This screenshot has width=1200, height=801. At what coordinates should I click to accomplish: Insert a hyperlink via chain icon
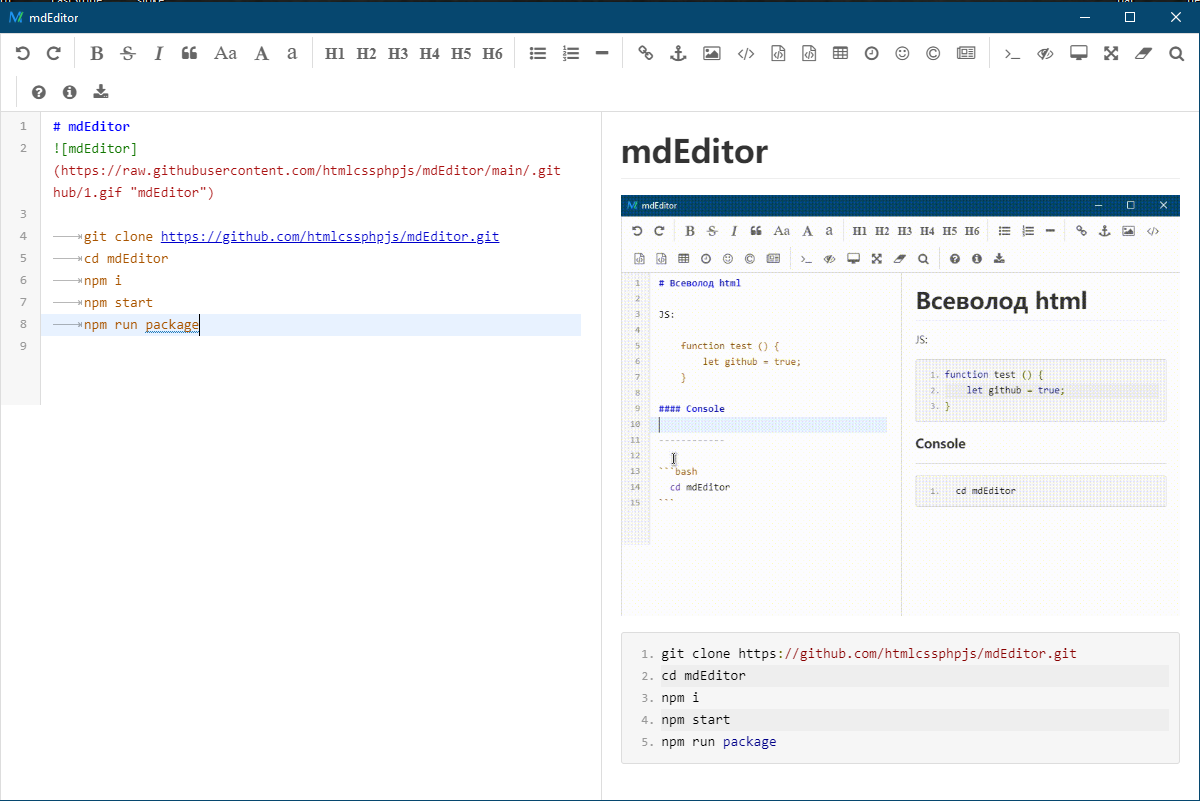pos(646,54)
